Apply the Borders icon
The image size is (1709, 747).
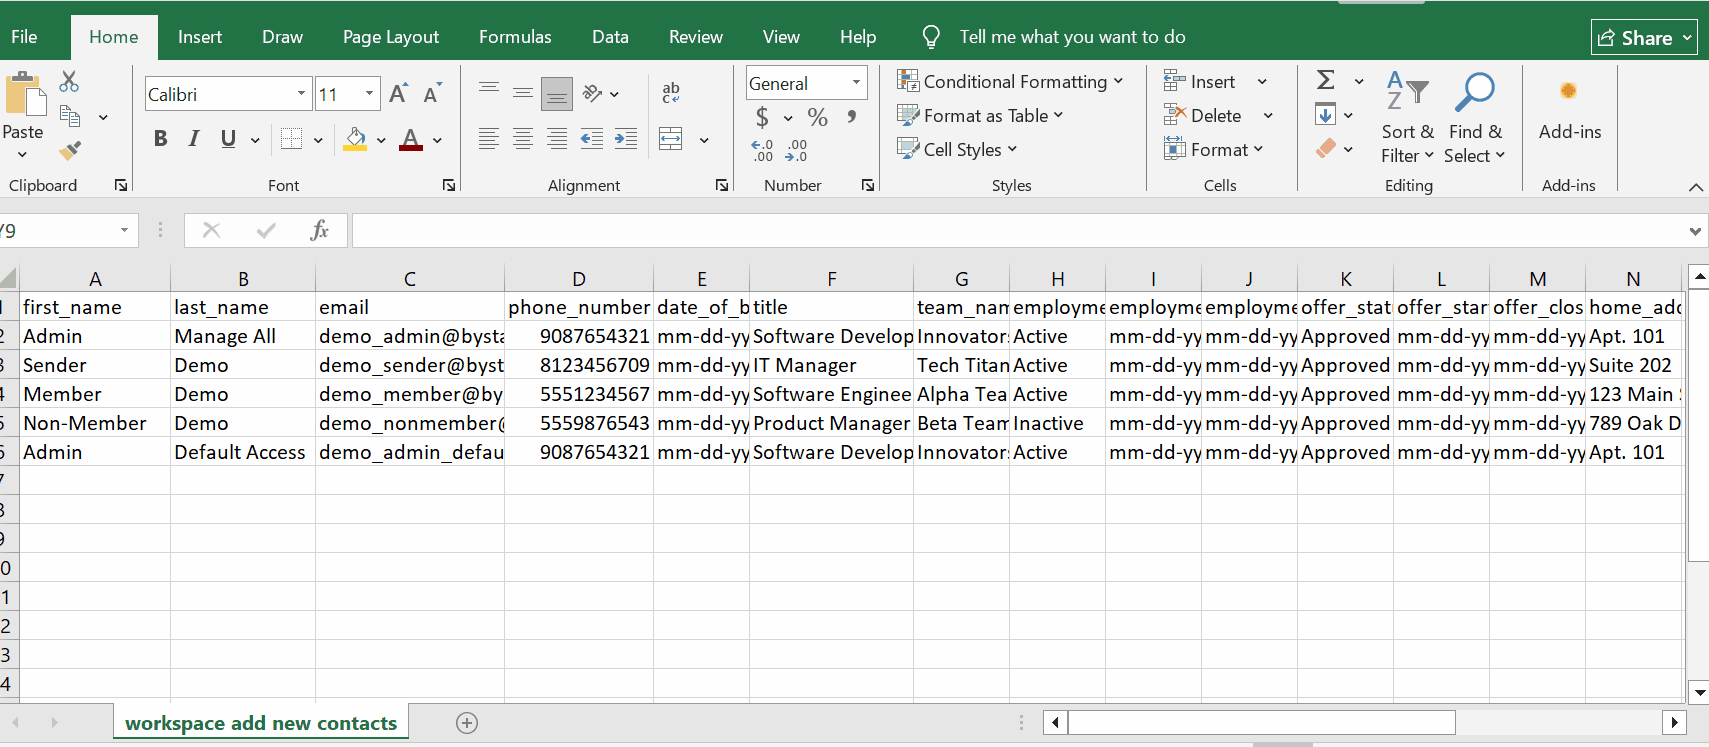[291, 139]
